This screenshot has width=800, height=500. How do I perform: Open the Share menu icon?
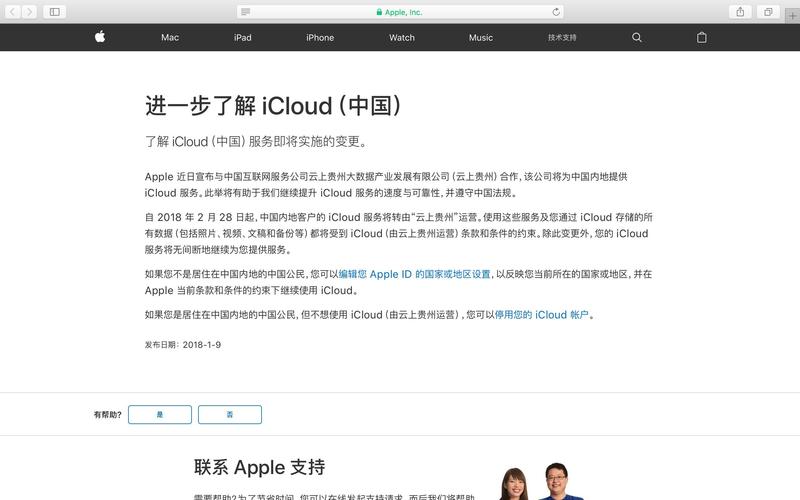[740, 12]
